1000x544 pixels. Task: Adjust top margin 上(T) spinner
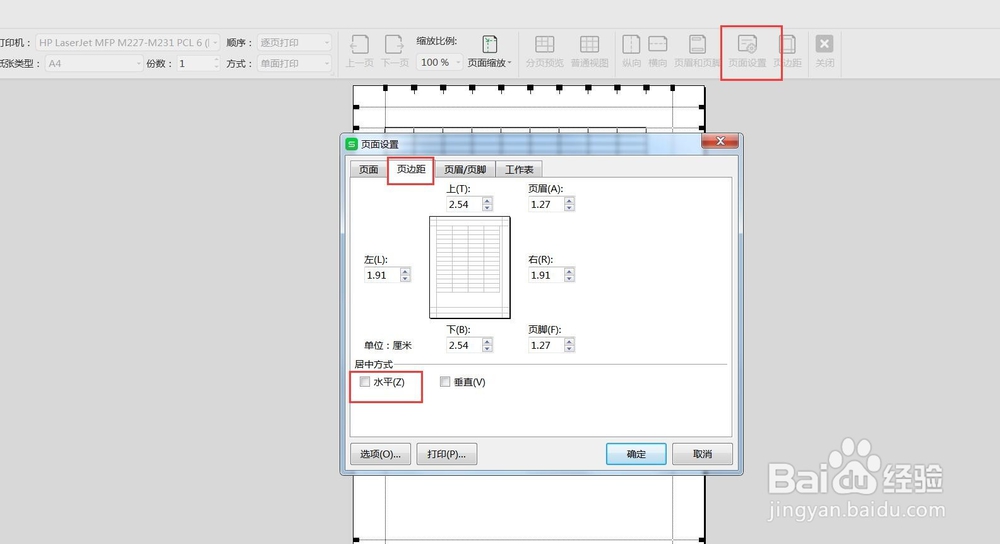pyautogui.click(x=487, y=204)
